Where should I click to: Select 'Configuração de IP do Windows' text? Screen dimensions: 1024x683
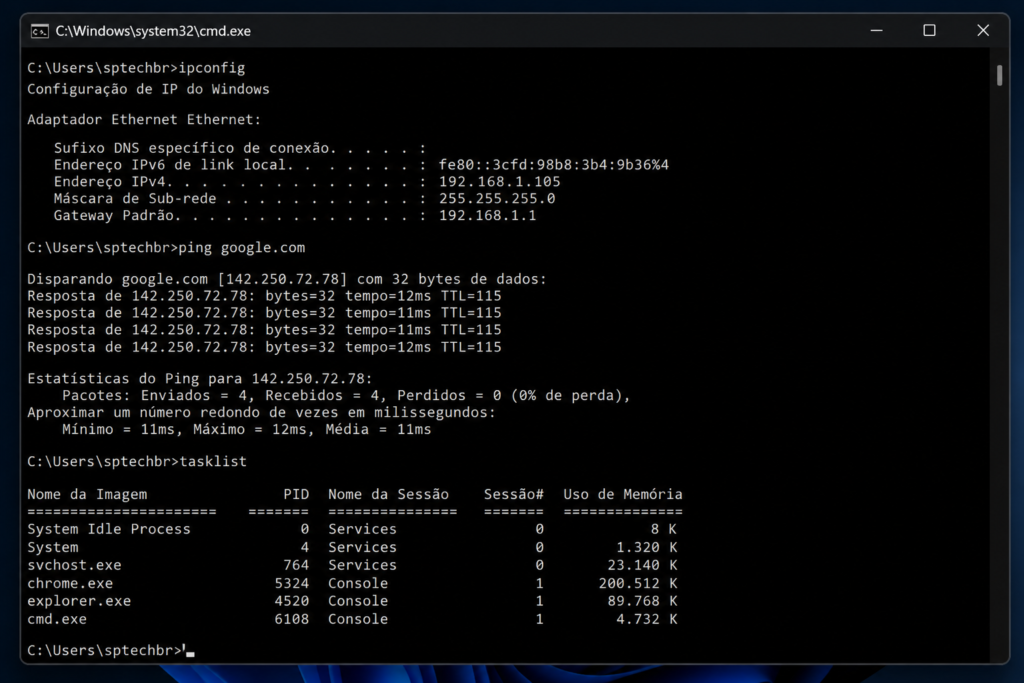pos(148,89)
